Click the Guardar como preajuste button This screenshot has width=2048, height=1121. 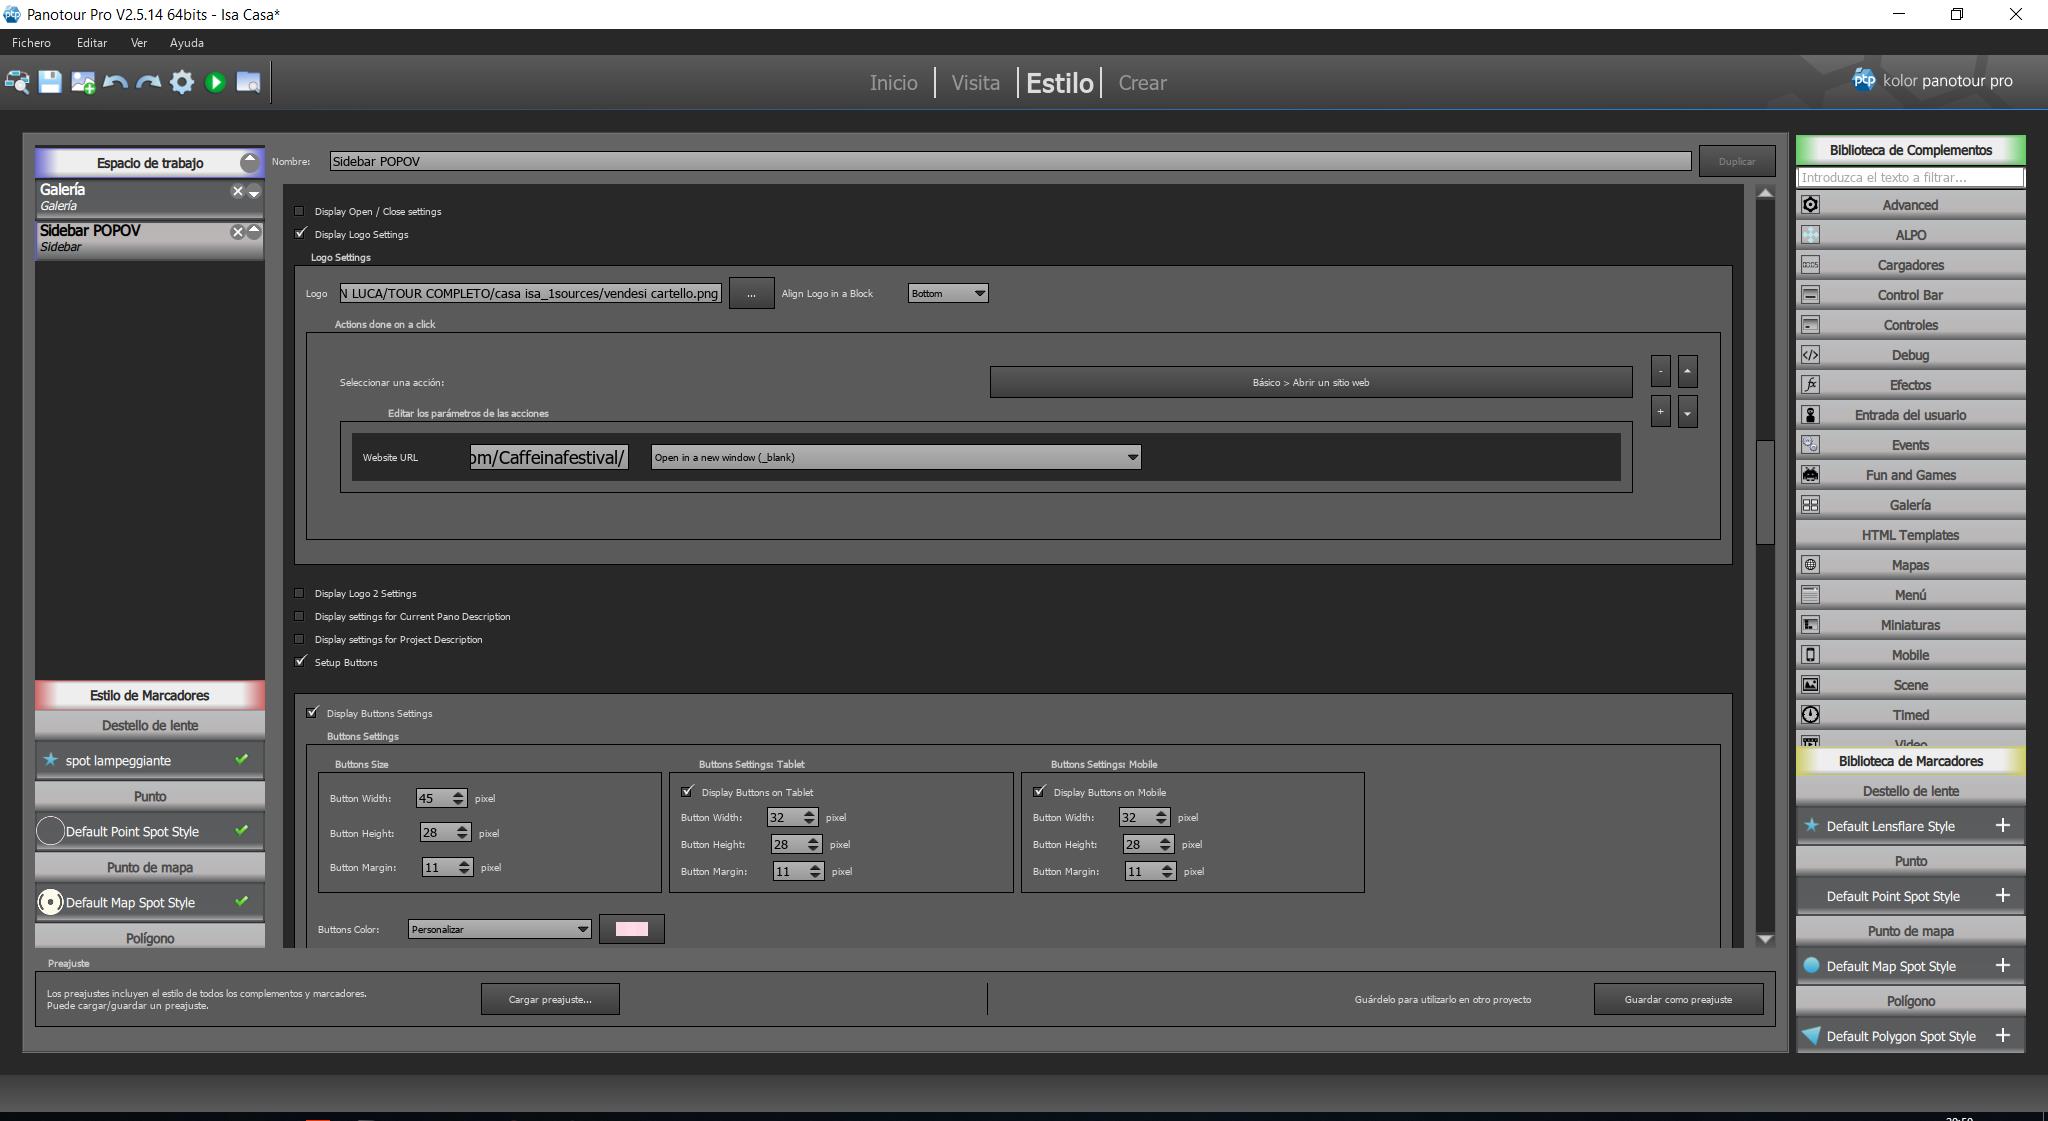1677,999
